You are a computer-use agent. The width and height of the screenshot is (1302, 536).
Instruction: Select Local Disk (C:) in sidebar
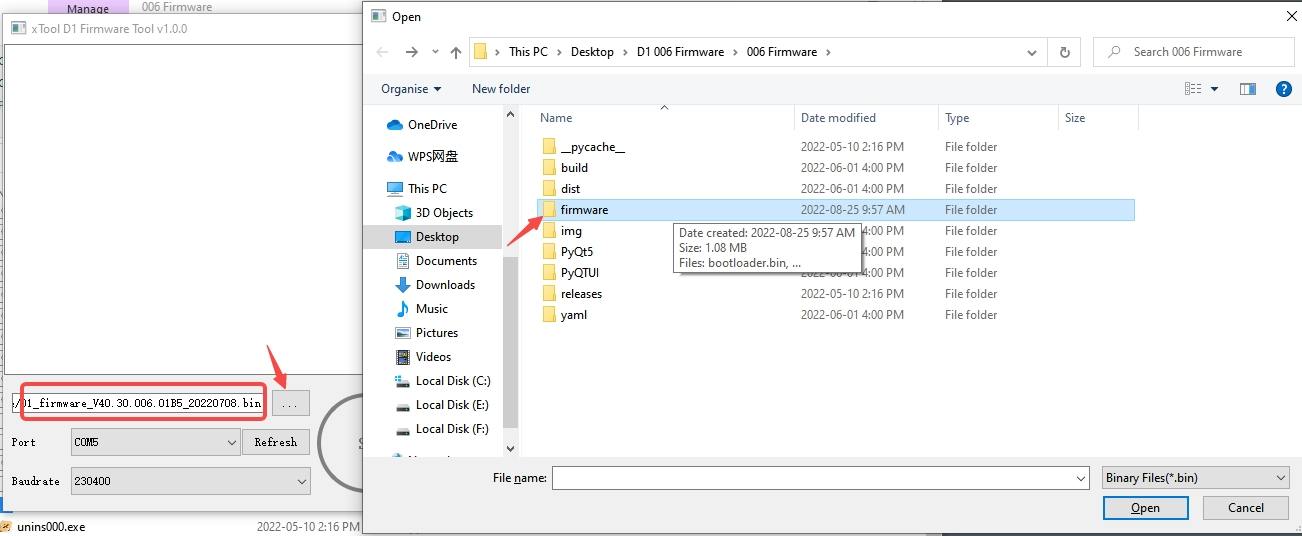[x=453, y=381]
